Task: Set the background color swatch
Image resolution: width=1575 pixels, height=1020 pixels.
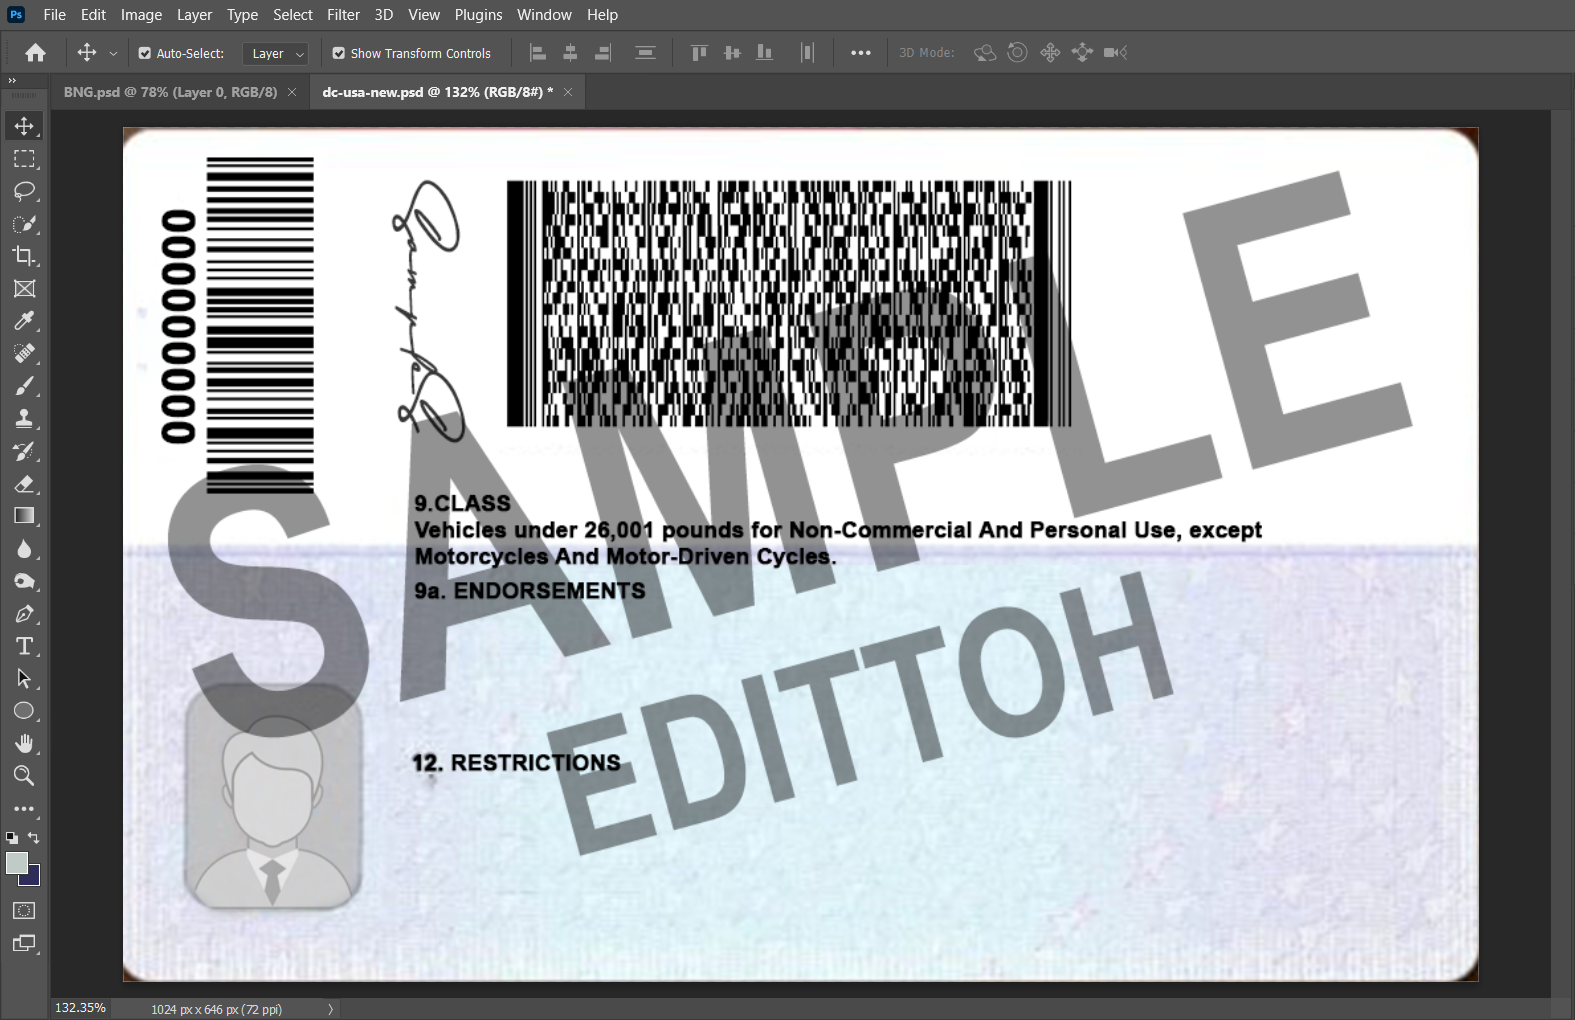Action: coord(34,878)
